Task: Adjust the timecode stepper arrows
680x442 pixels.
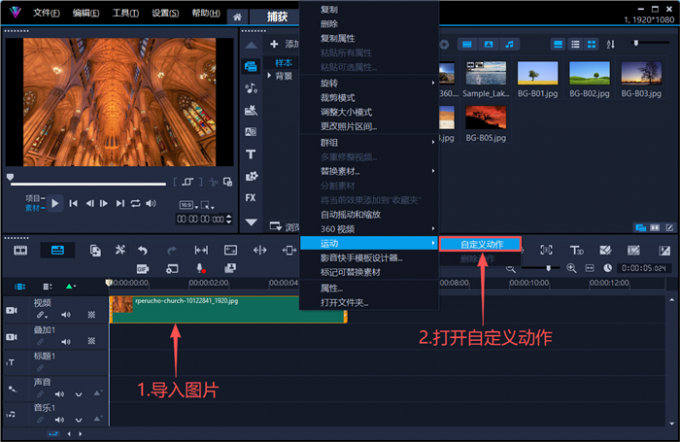Action: [229, 219]
